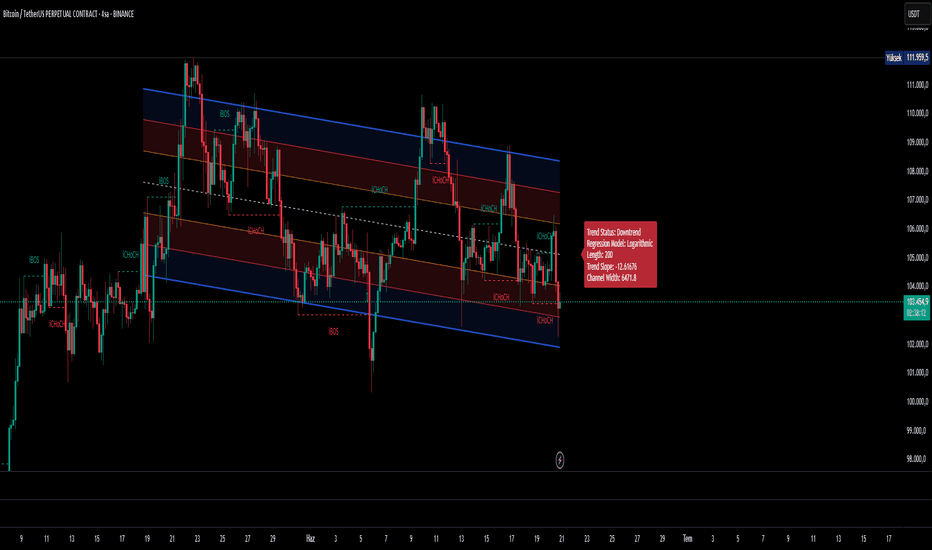Viewport: 932px width, 550px height.
Task: Select the current price label 103.454,9
Action: 917,301
